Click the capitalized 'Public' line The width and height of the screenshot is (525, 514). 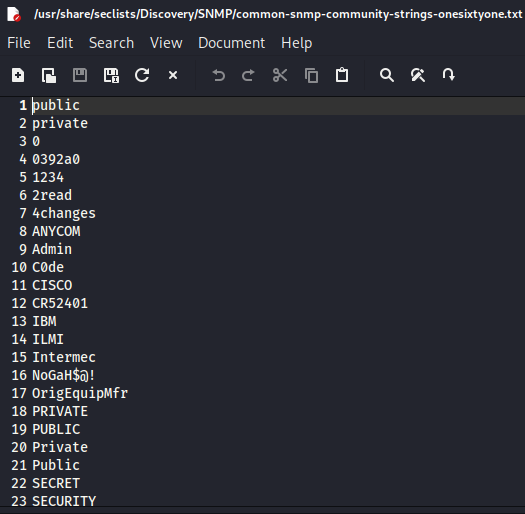tap(56, 465)
